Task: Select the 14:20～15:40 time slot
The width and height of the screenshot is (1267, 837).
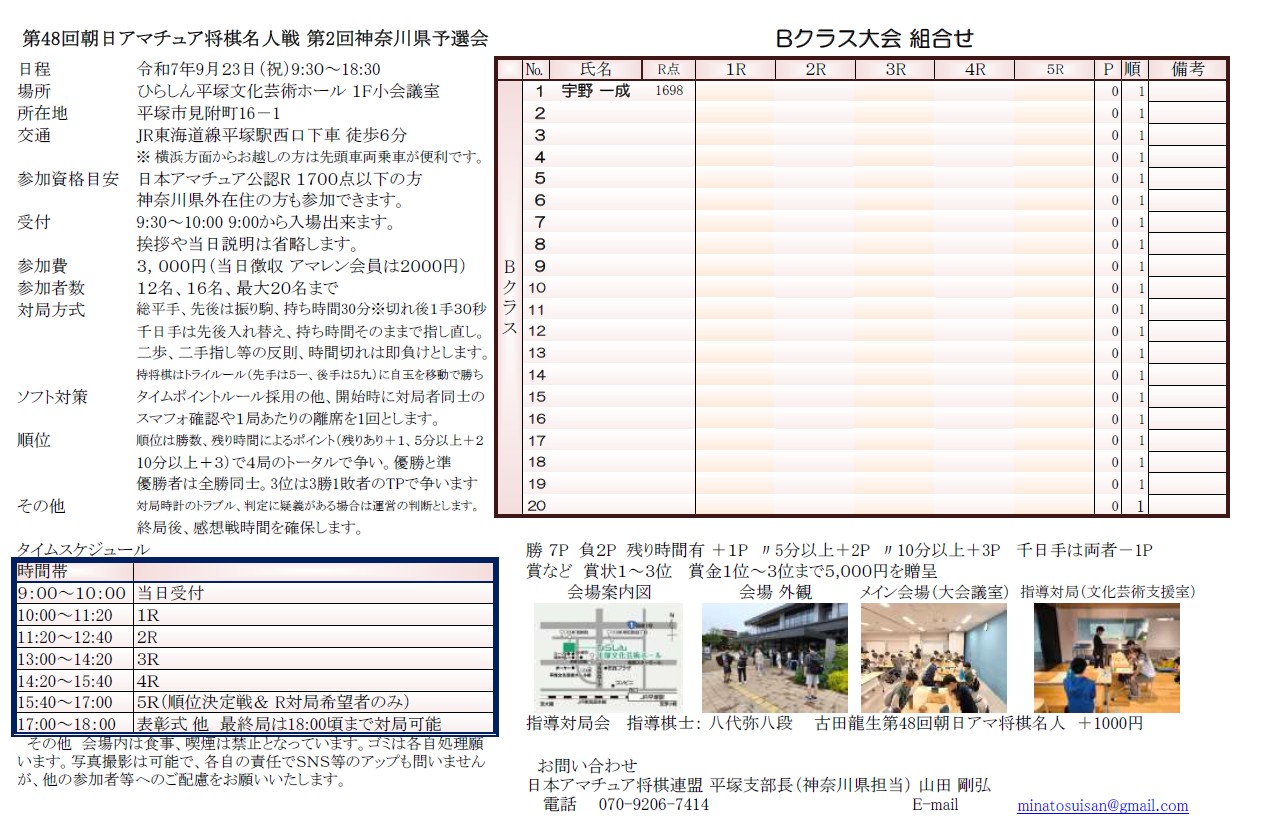Action: [x=74, y=680]
